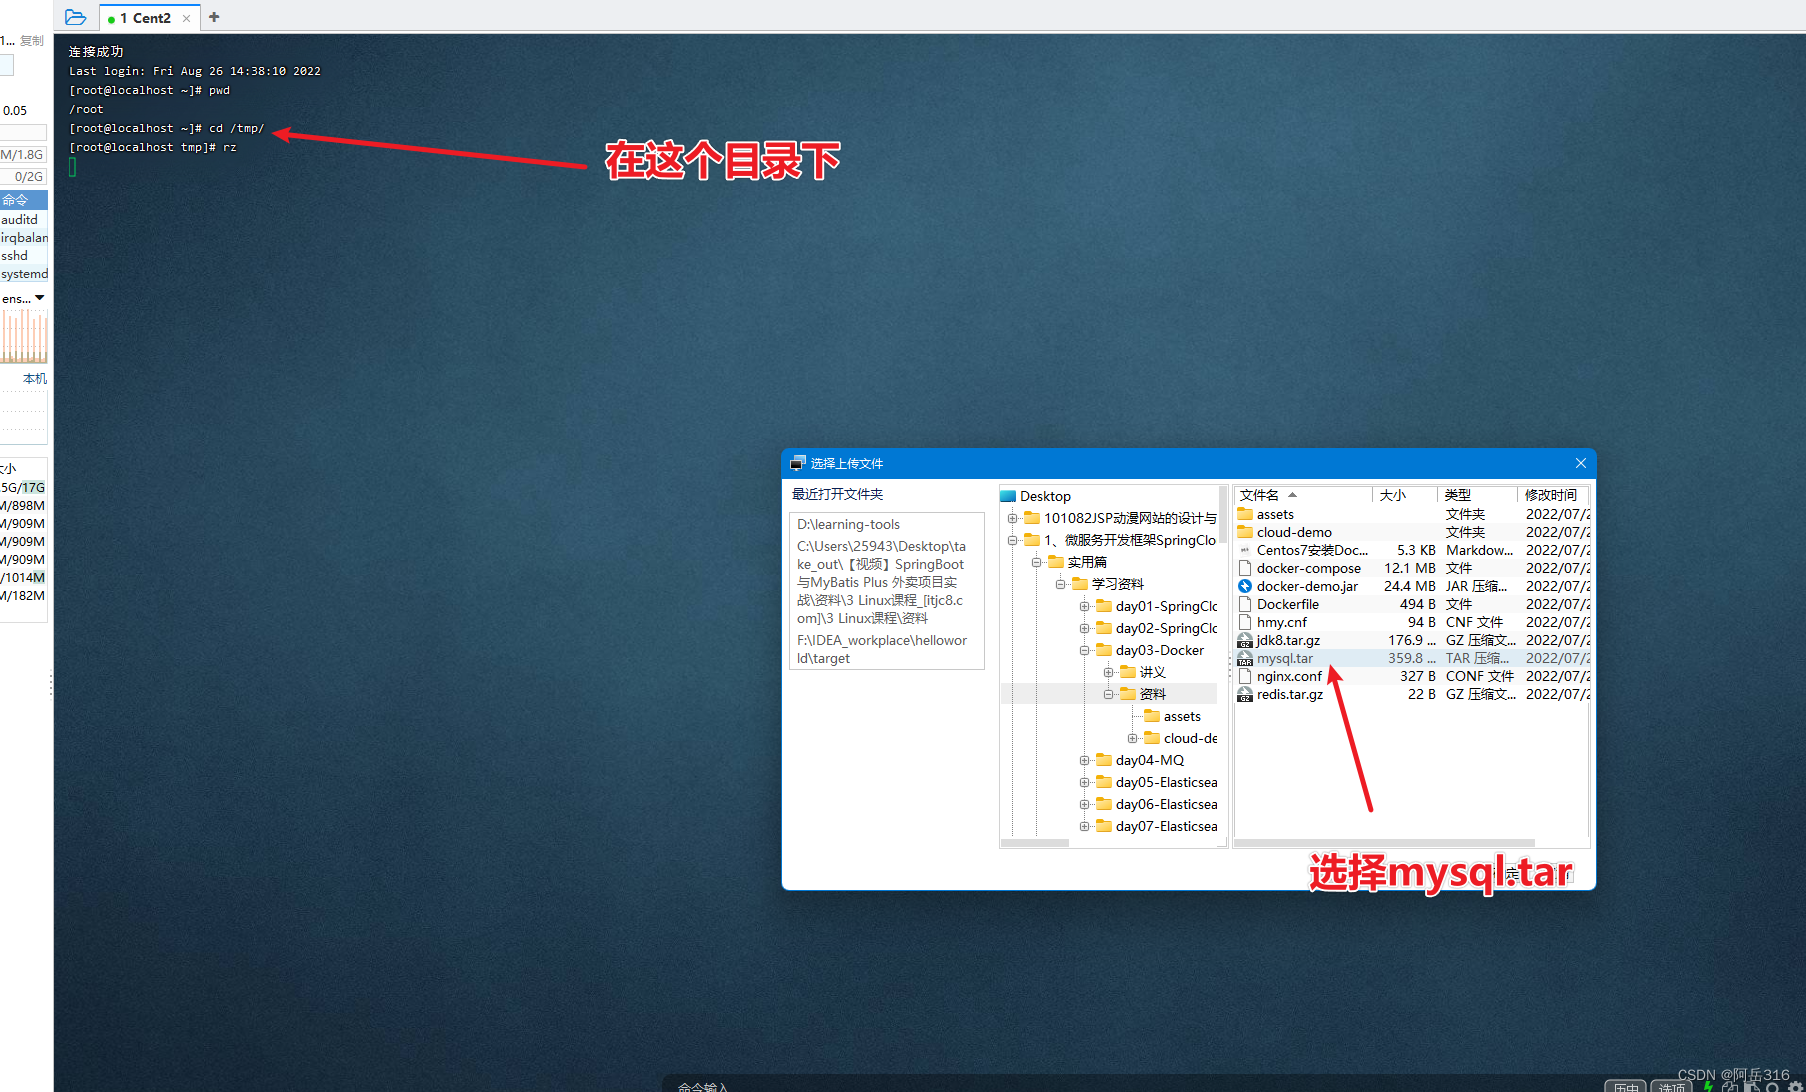Open recent folder F:\IDEA_workplace\helloword\target
Screen dimensions: 1806x1092
(x=882, y=649)
